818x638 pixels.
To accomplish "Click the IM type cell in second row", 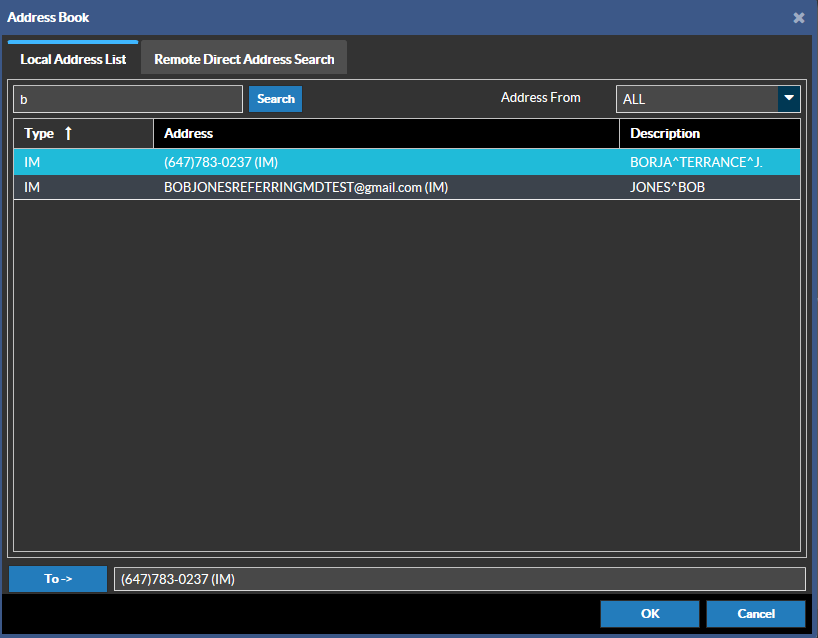I will 32,187.
